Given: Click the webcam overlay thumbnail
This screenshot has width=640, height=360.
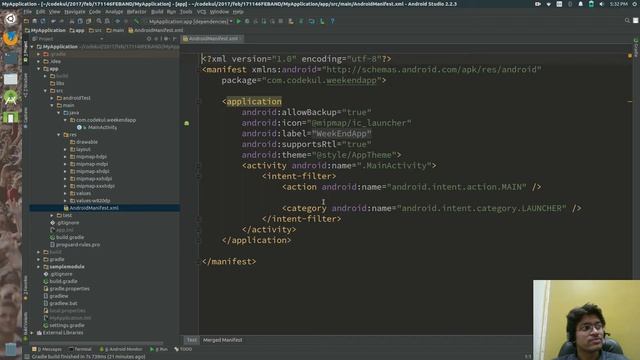Looking at the screenshot, I should pos(586,320).
